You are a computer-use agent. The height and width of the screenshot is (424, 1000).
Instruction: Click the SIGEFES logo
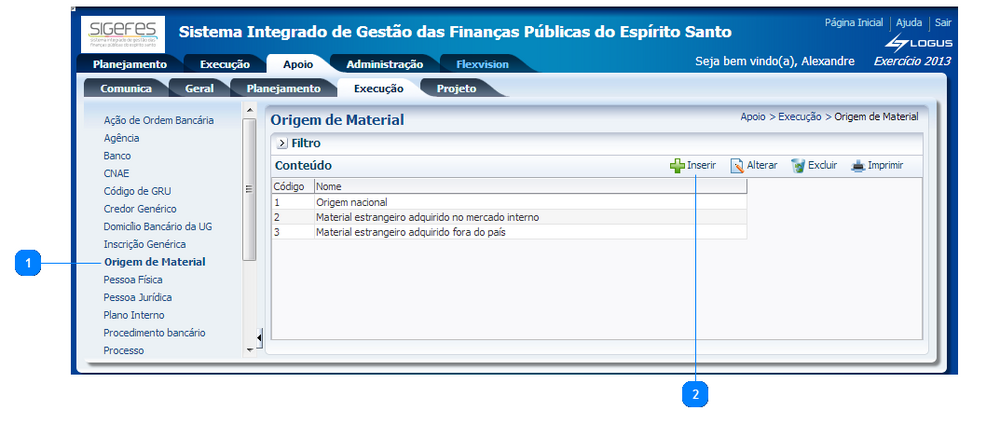point(122,33)
